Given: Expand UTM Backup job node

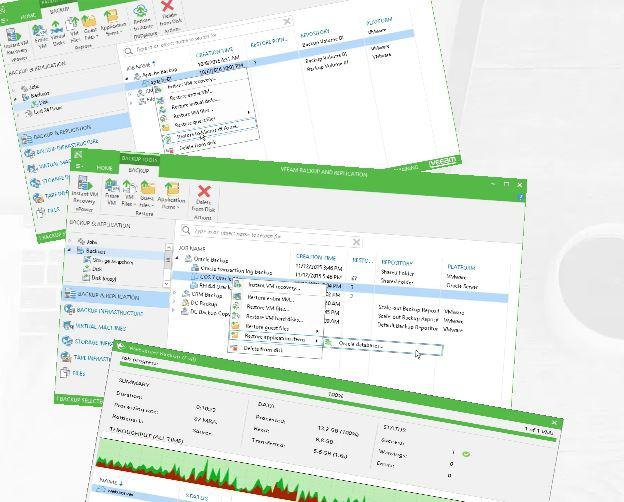Looking at the screenshot, I should pyautogui.click(x=174, y=293).
